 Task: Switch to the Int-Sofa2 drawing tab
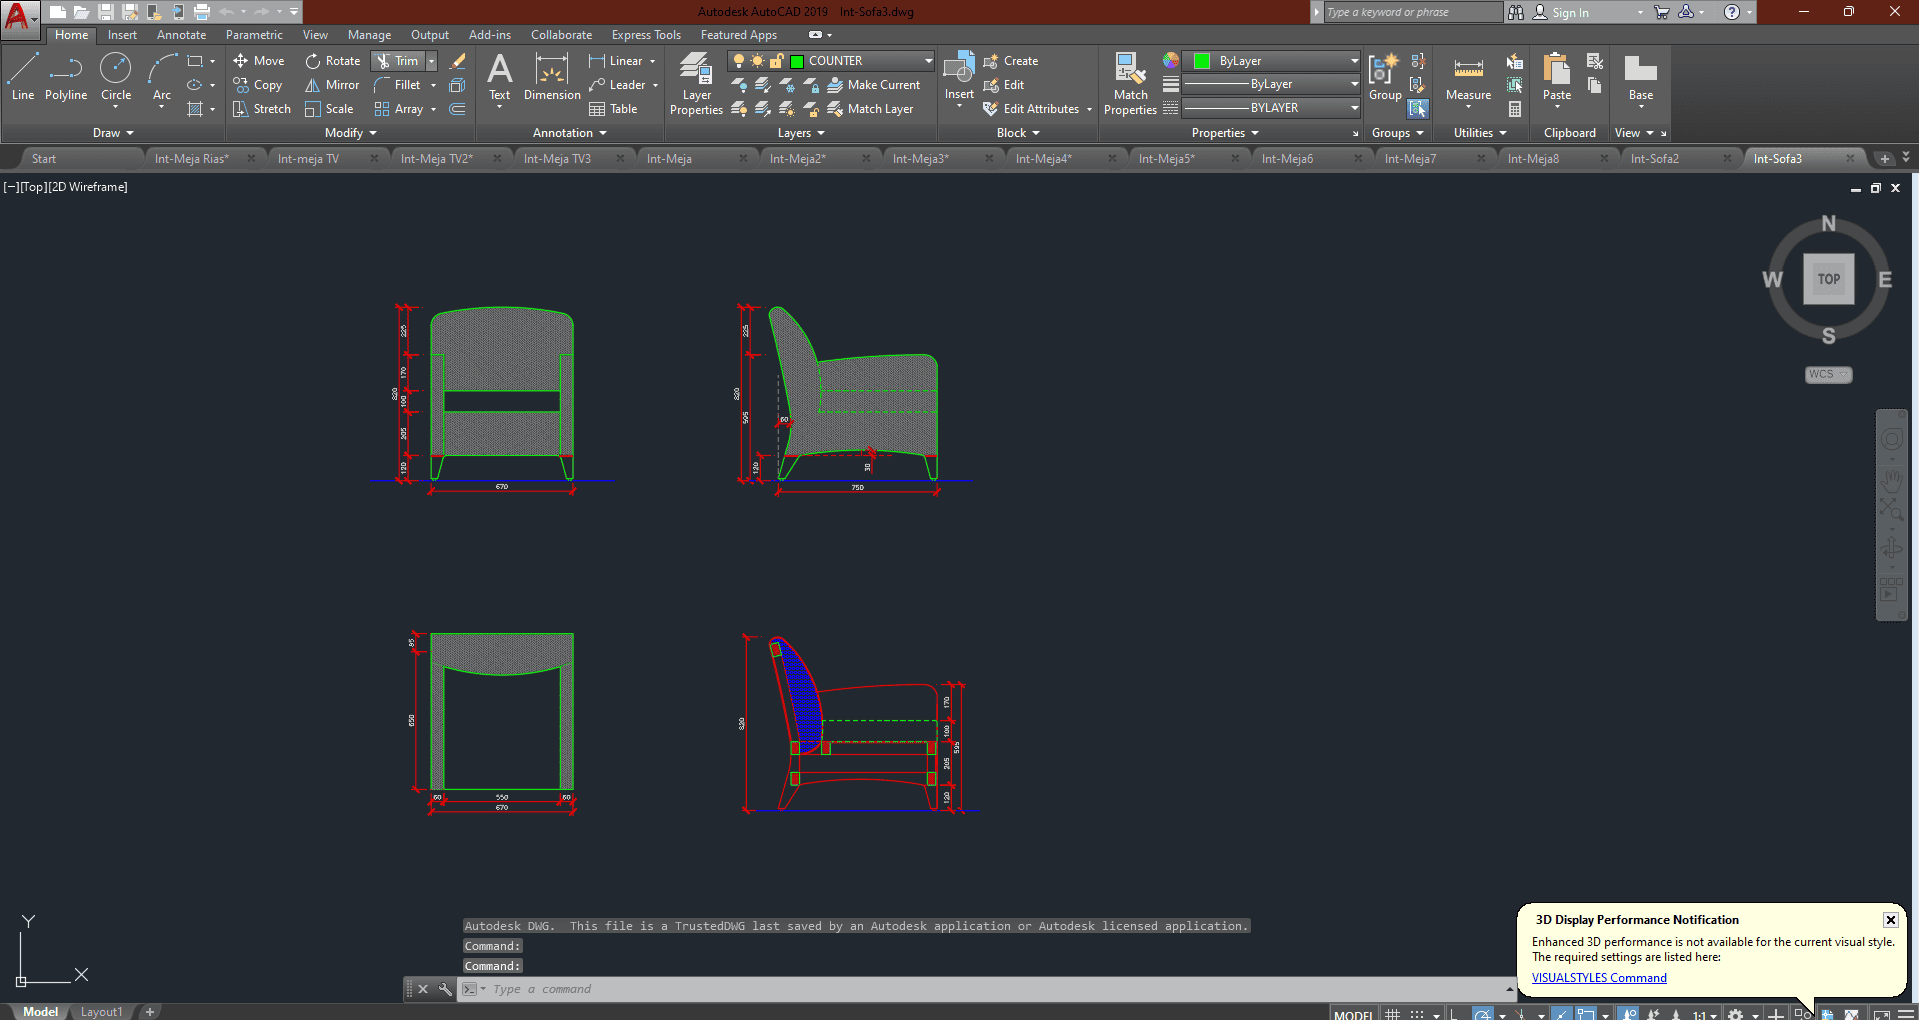click(1655, 159)
